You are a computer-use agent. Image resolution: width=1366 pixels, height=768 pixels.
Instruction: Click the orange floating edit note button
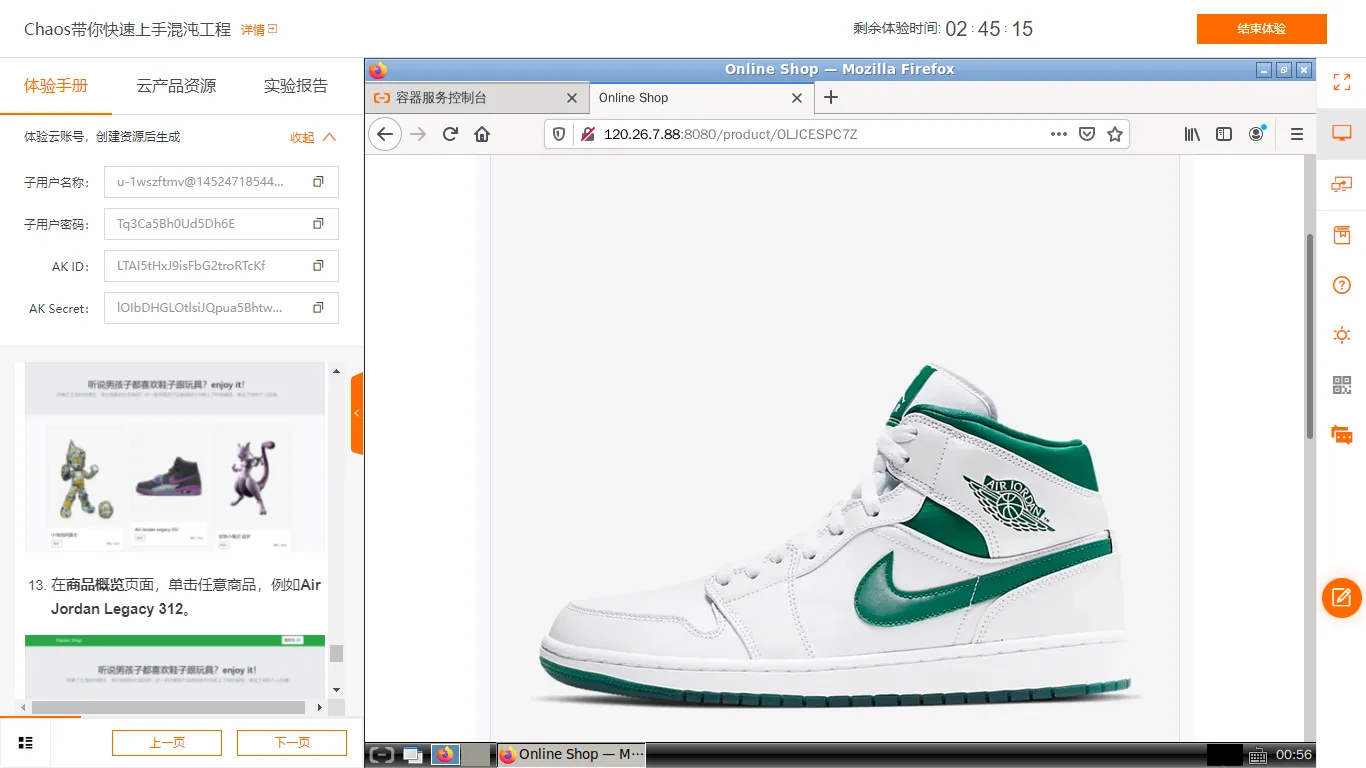[x=1342, y=598]
